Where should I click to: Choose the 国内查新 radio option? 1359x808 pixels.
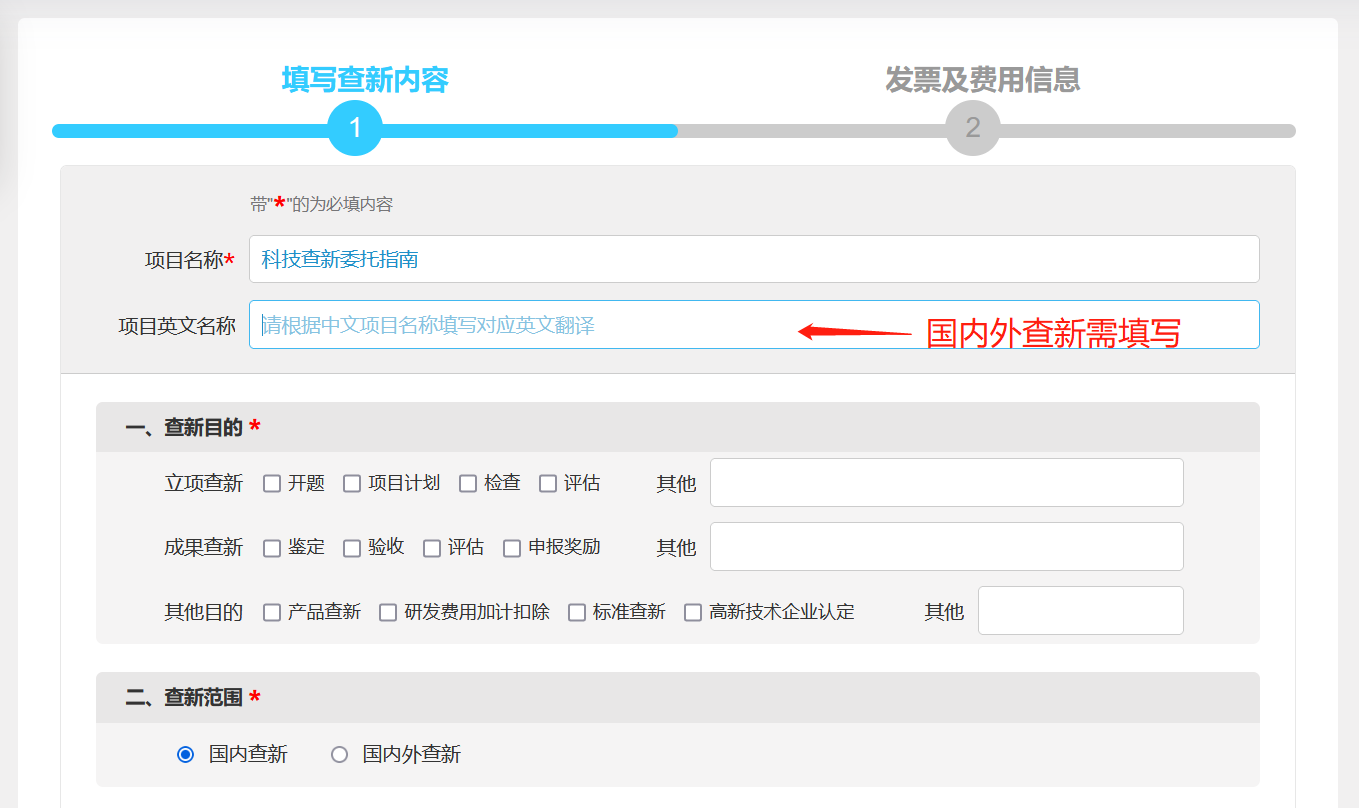[x=185, y=755]
